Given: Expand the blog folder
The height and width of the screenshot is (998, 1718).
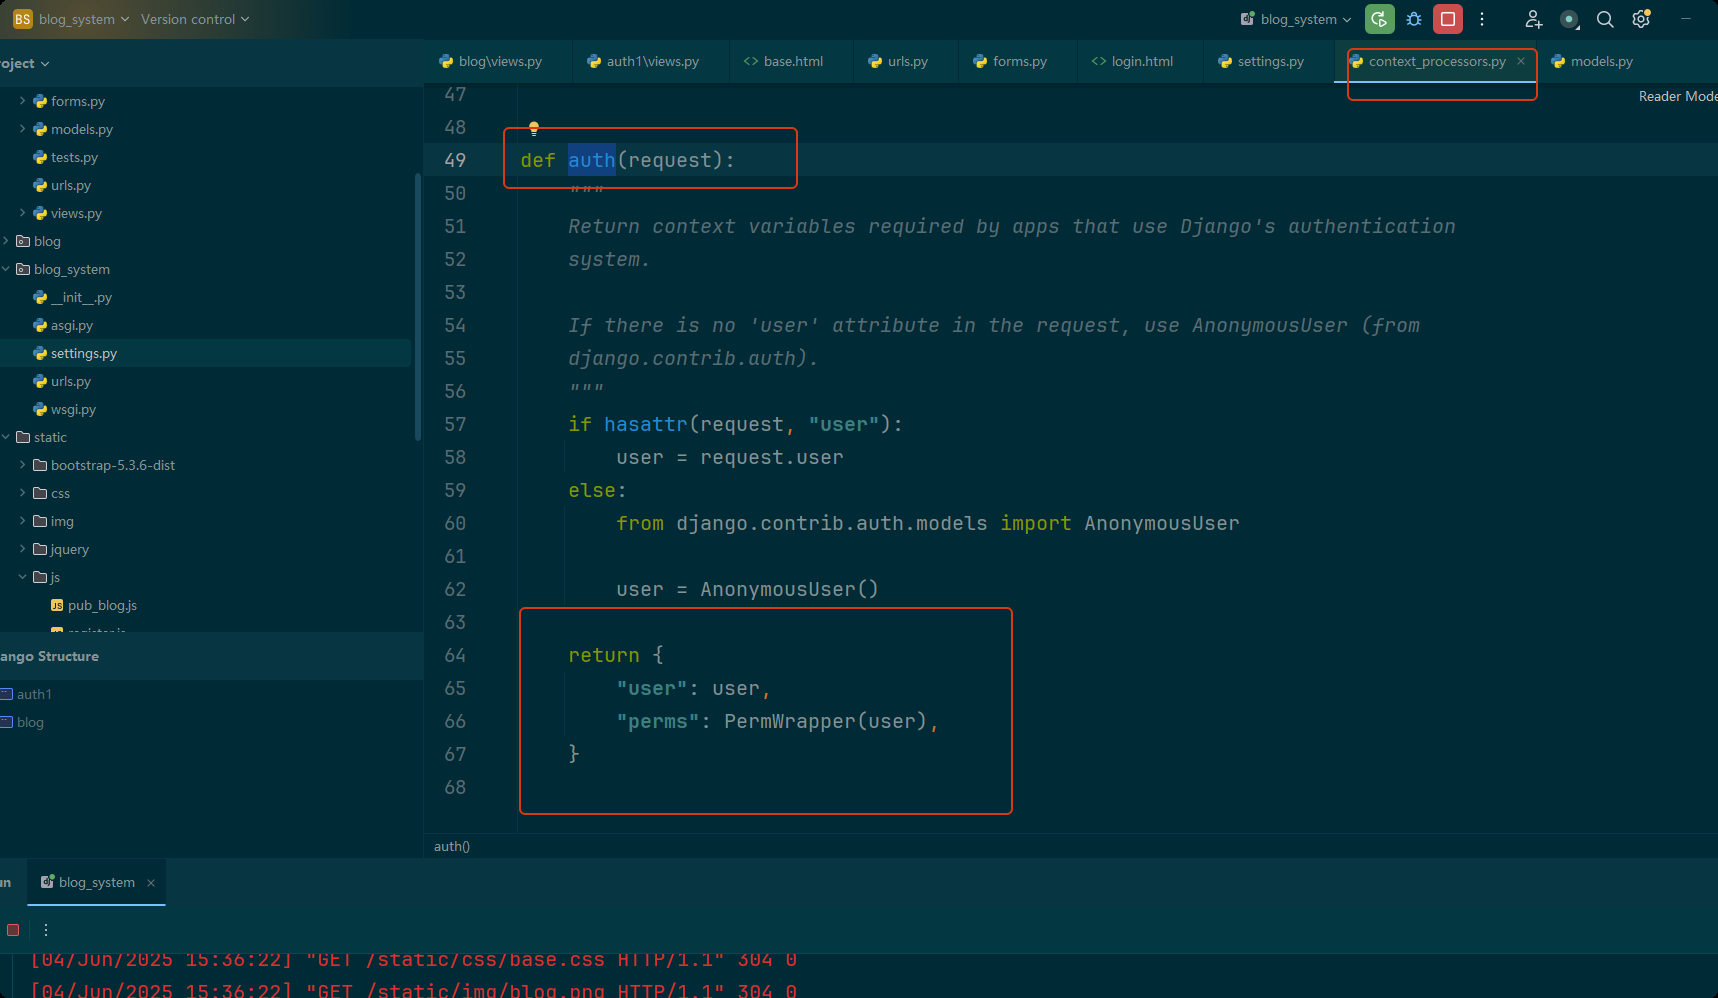Looking at the screenshot, I should (6, 241).
